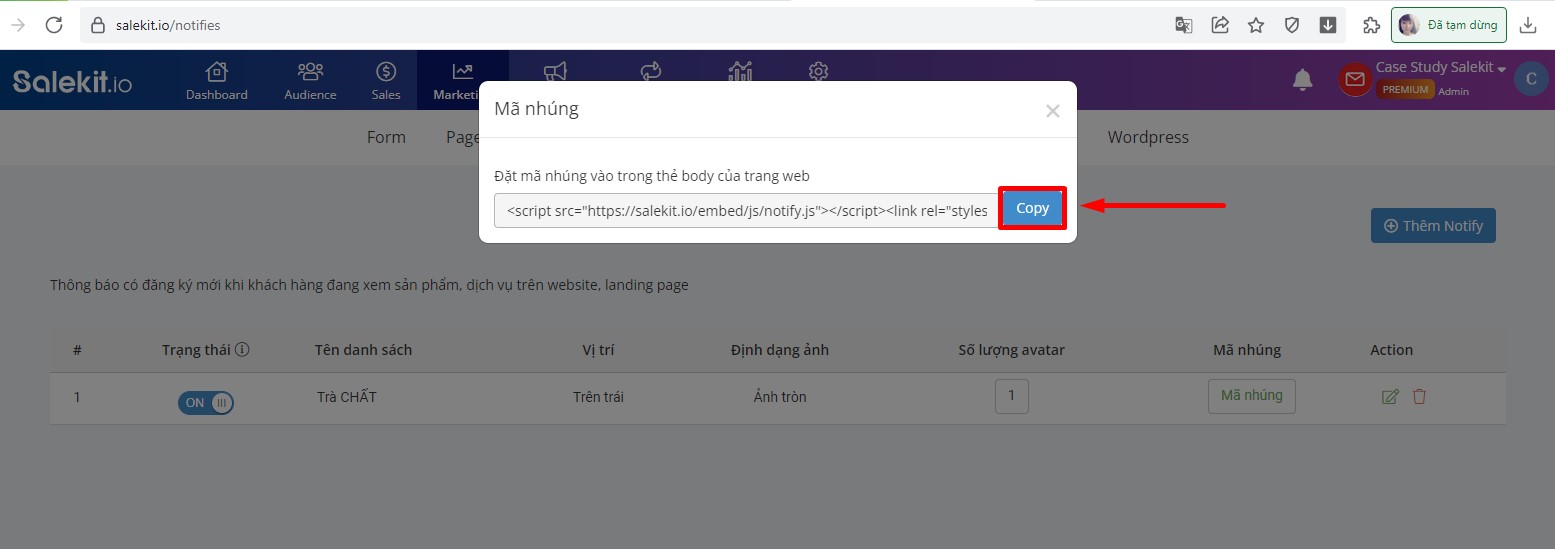
Task: Open the browser translate page icon
Action: pyautogui.click(x=1183, y=25)
